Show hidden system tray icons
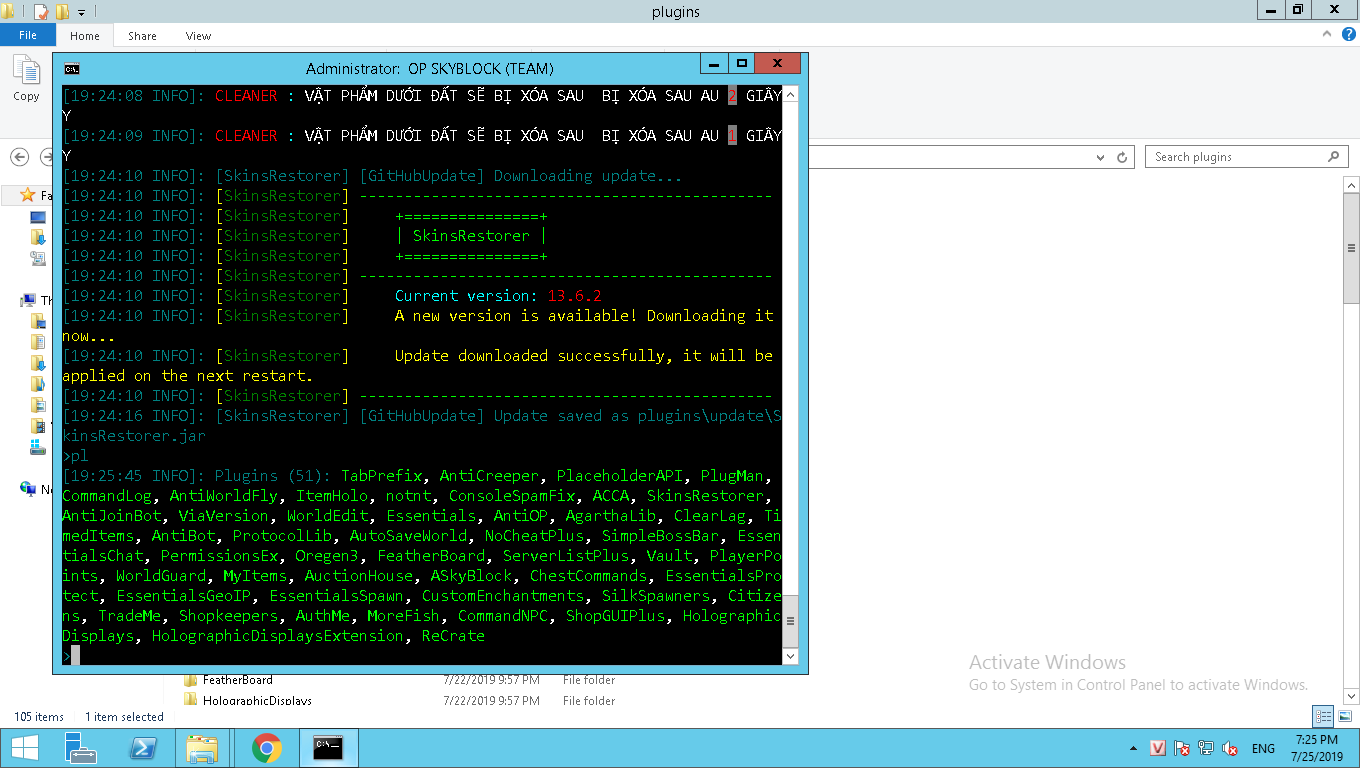This screenshot has width=1360, height=768. coord(1133,748)
